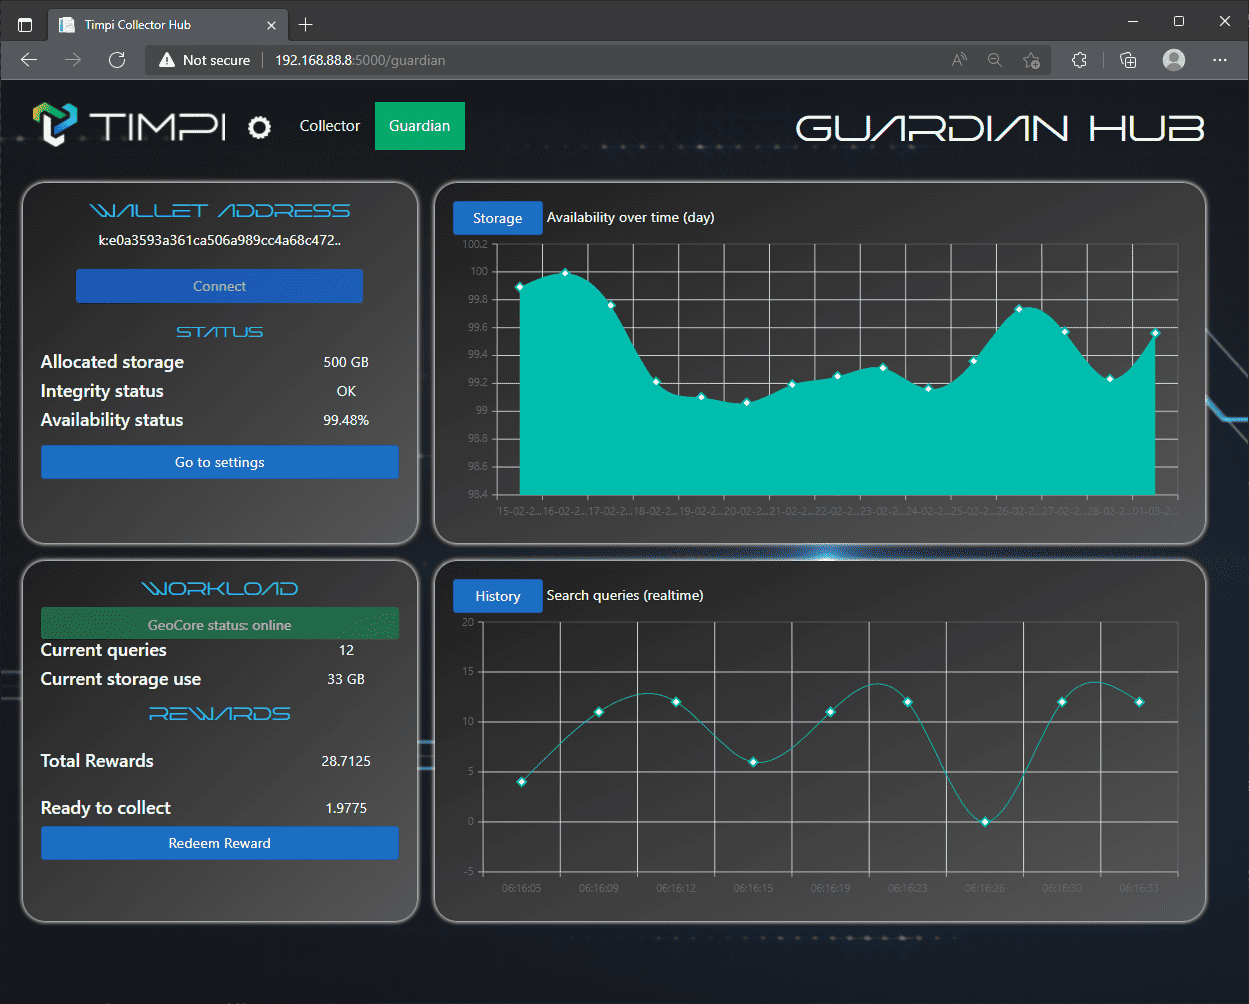The image size is (1249, 1004).
Task: Select the Timpi Collector Hub browser tab
Action: 168,24
